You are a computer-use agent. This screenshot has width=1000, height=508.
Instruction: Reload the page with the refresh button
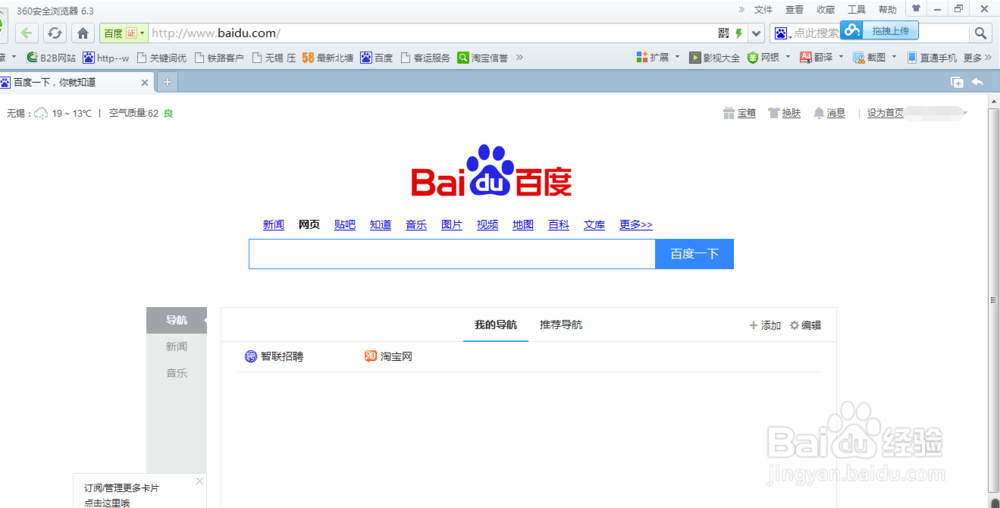pyautogui.click(x=55, y=33)
